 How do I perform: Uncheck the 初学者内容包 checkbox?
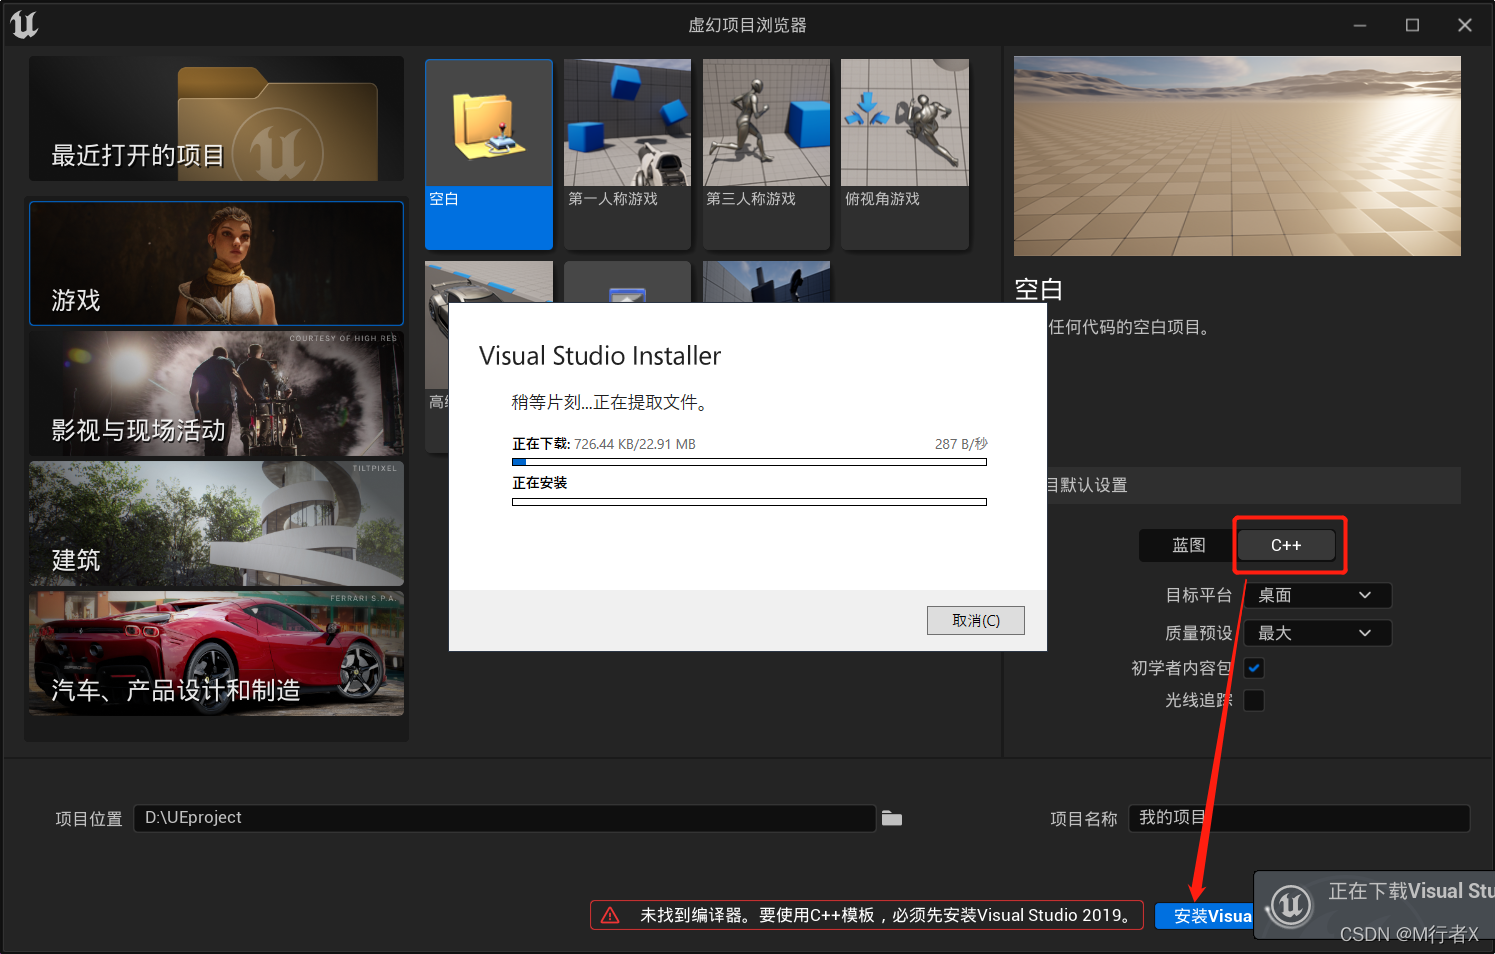1254,668
